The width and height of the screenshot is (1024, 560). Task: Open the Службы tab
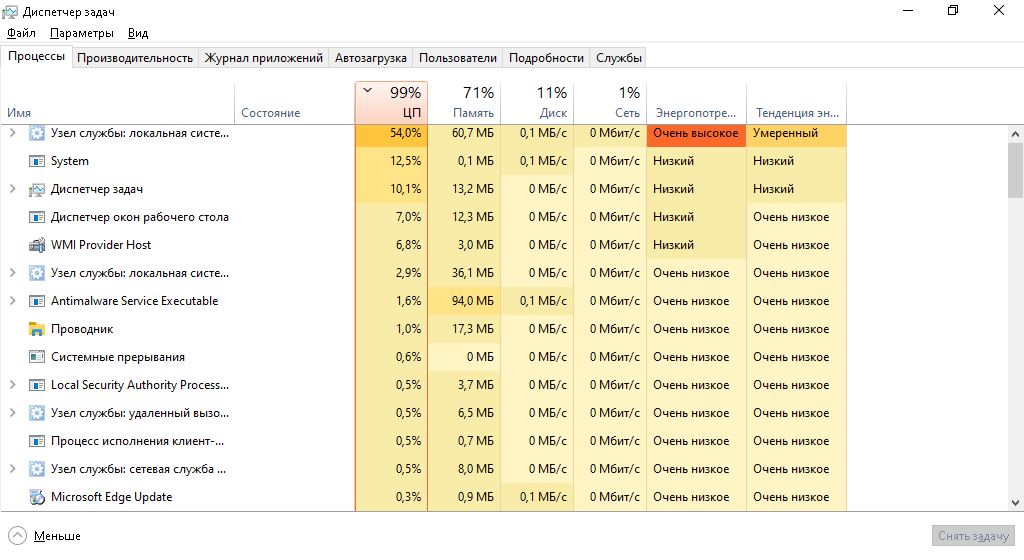(x=618, y=58)
